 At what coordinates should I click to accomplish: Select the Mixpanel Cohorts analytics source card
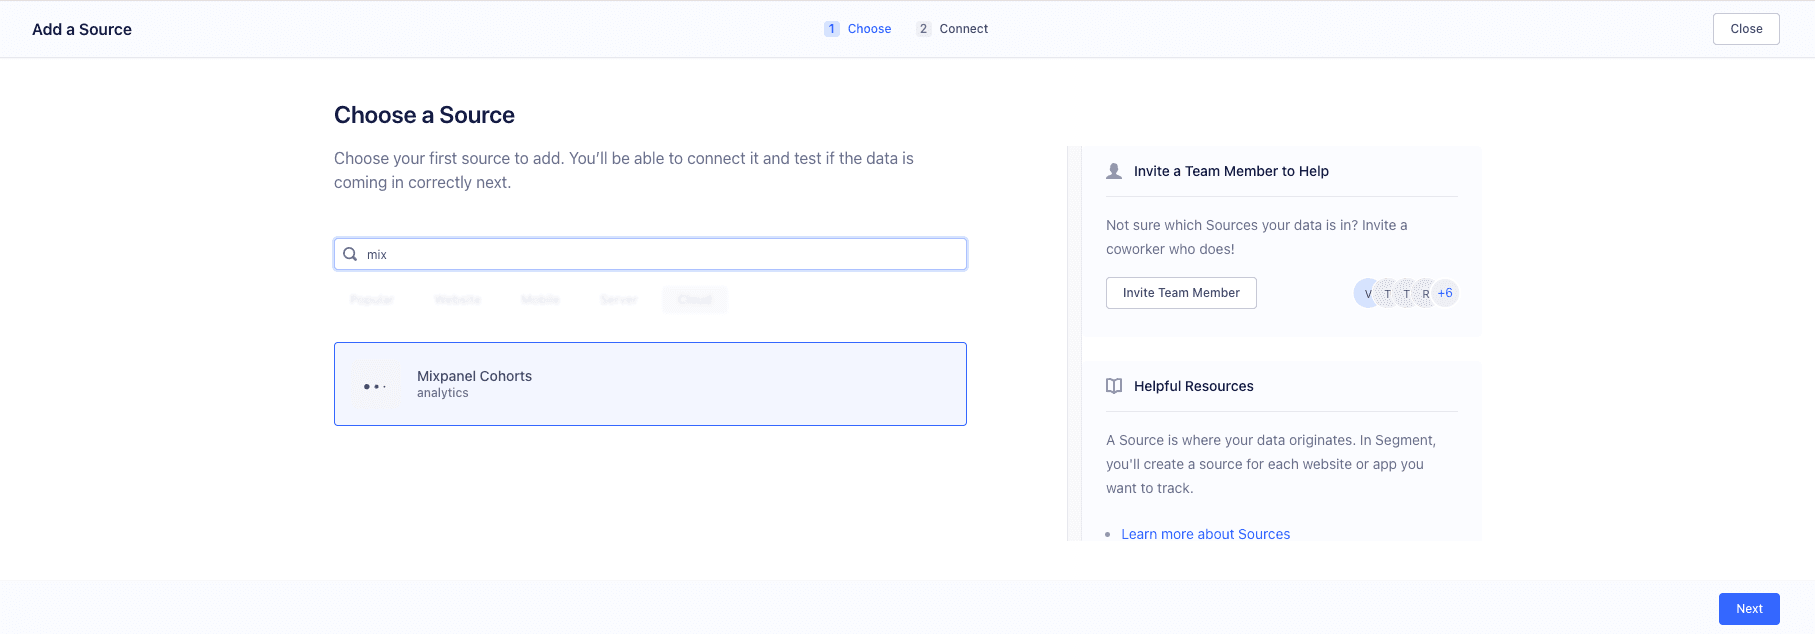[650, 384]
